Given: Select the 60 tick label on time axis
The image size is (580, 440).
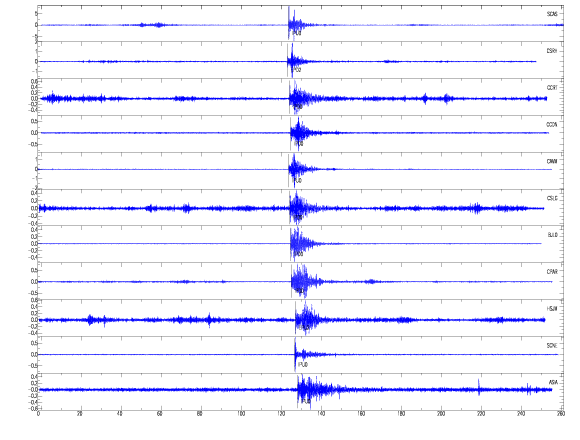Looking at the screenshot, I should coord(159,414).
